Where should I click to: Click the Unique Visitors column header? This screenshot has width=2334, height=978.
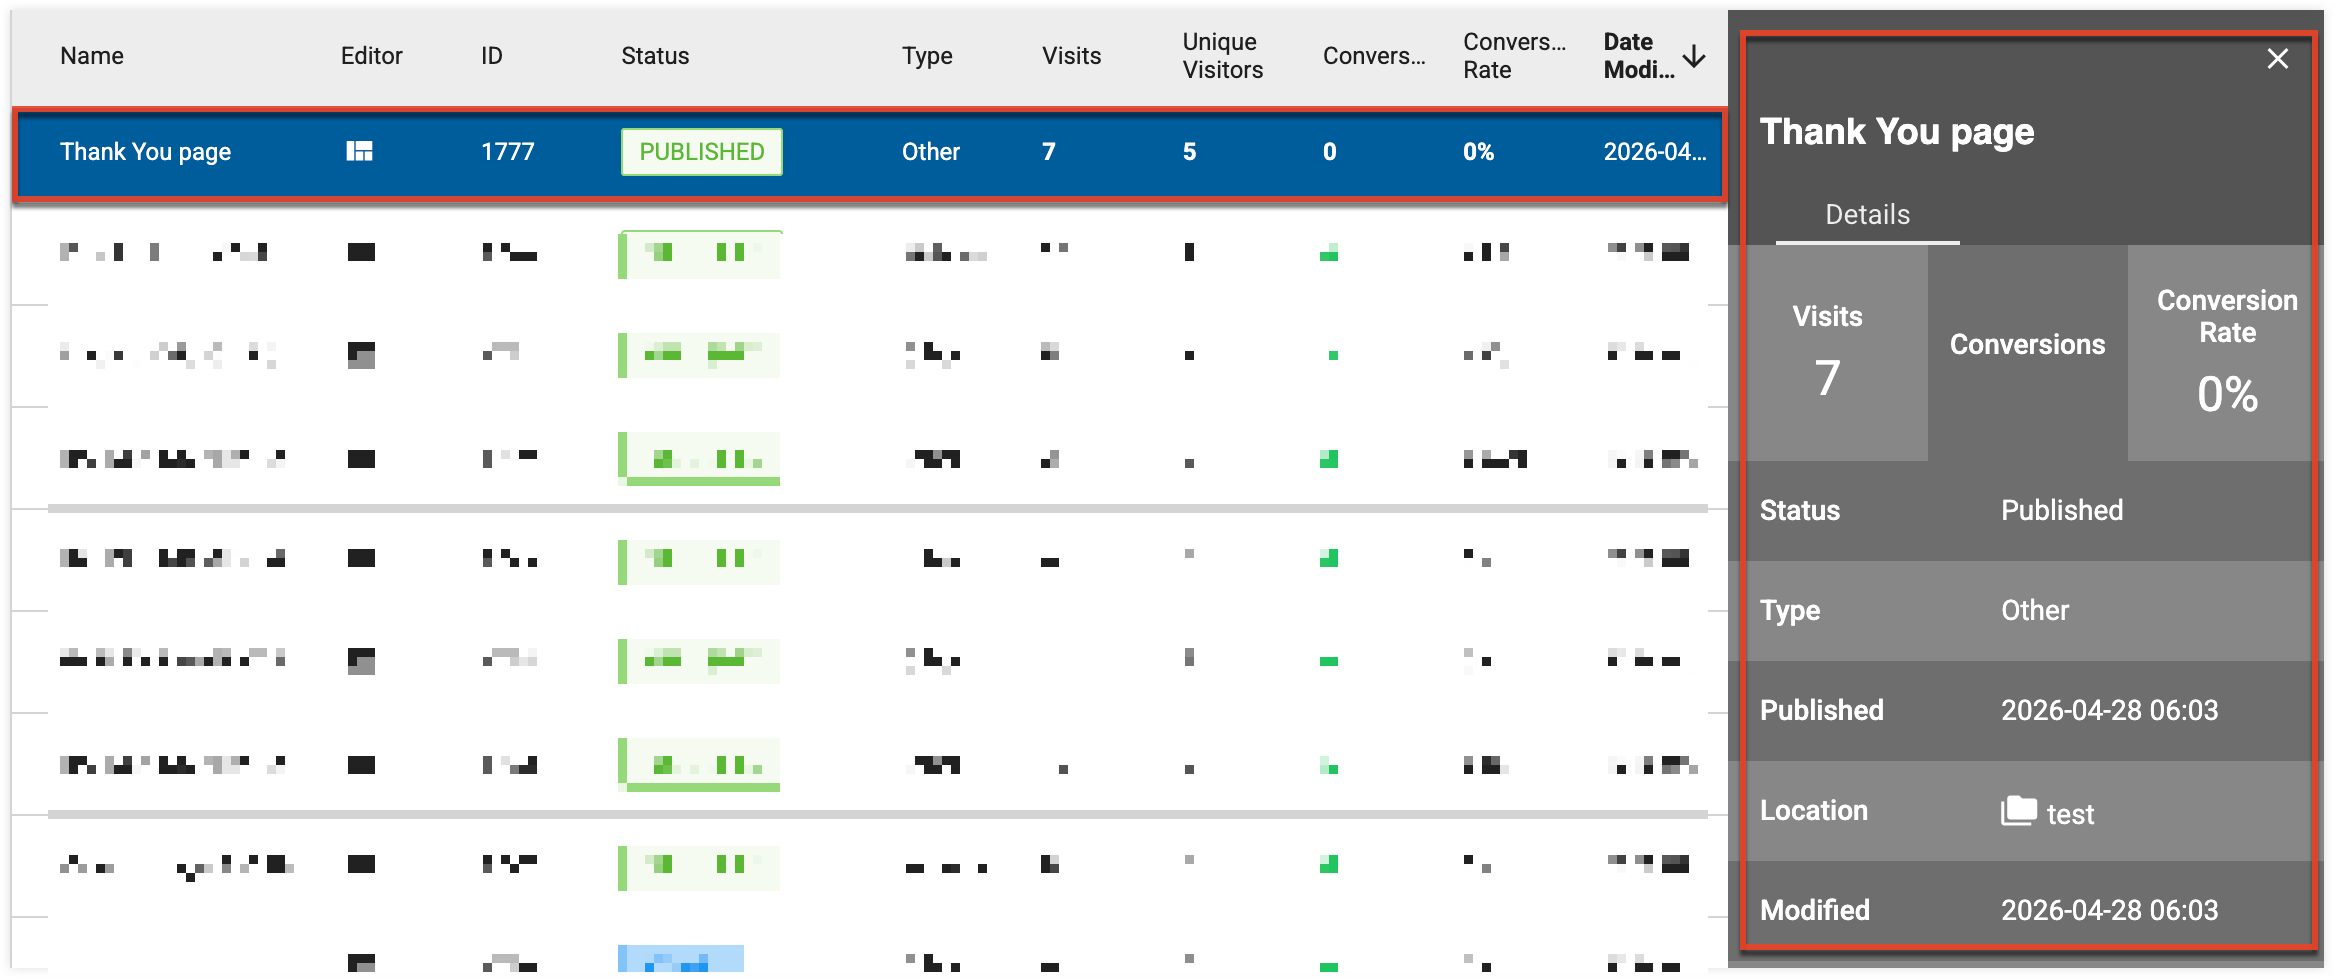click(x=1222, y=56)
